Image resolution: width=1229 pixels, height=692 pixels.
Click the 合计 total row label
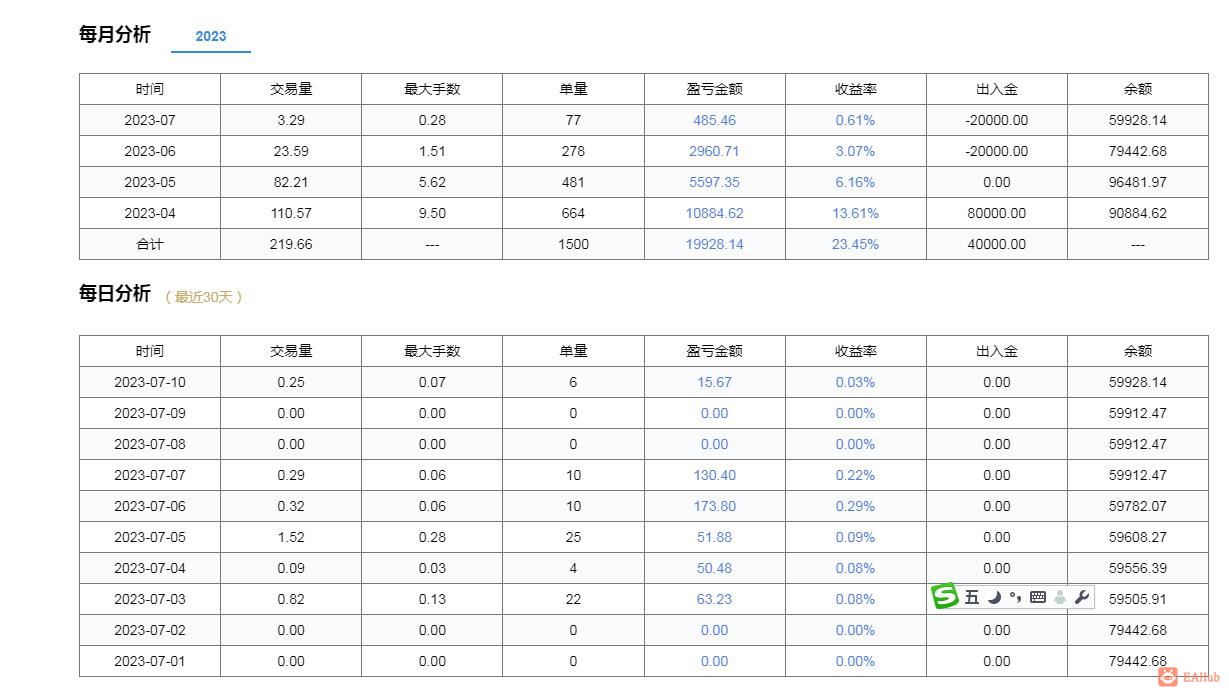150,244
